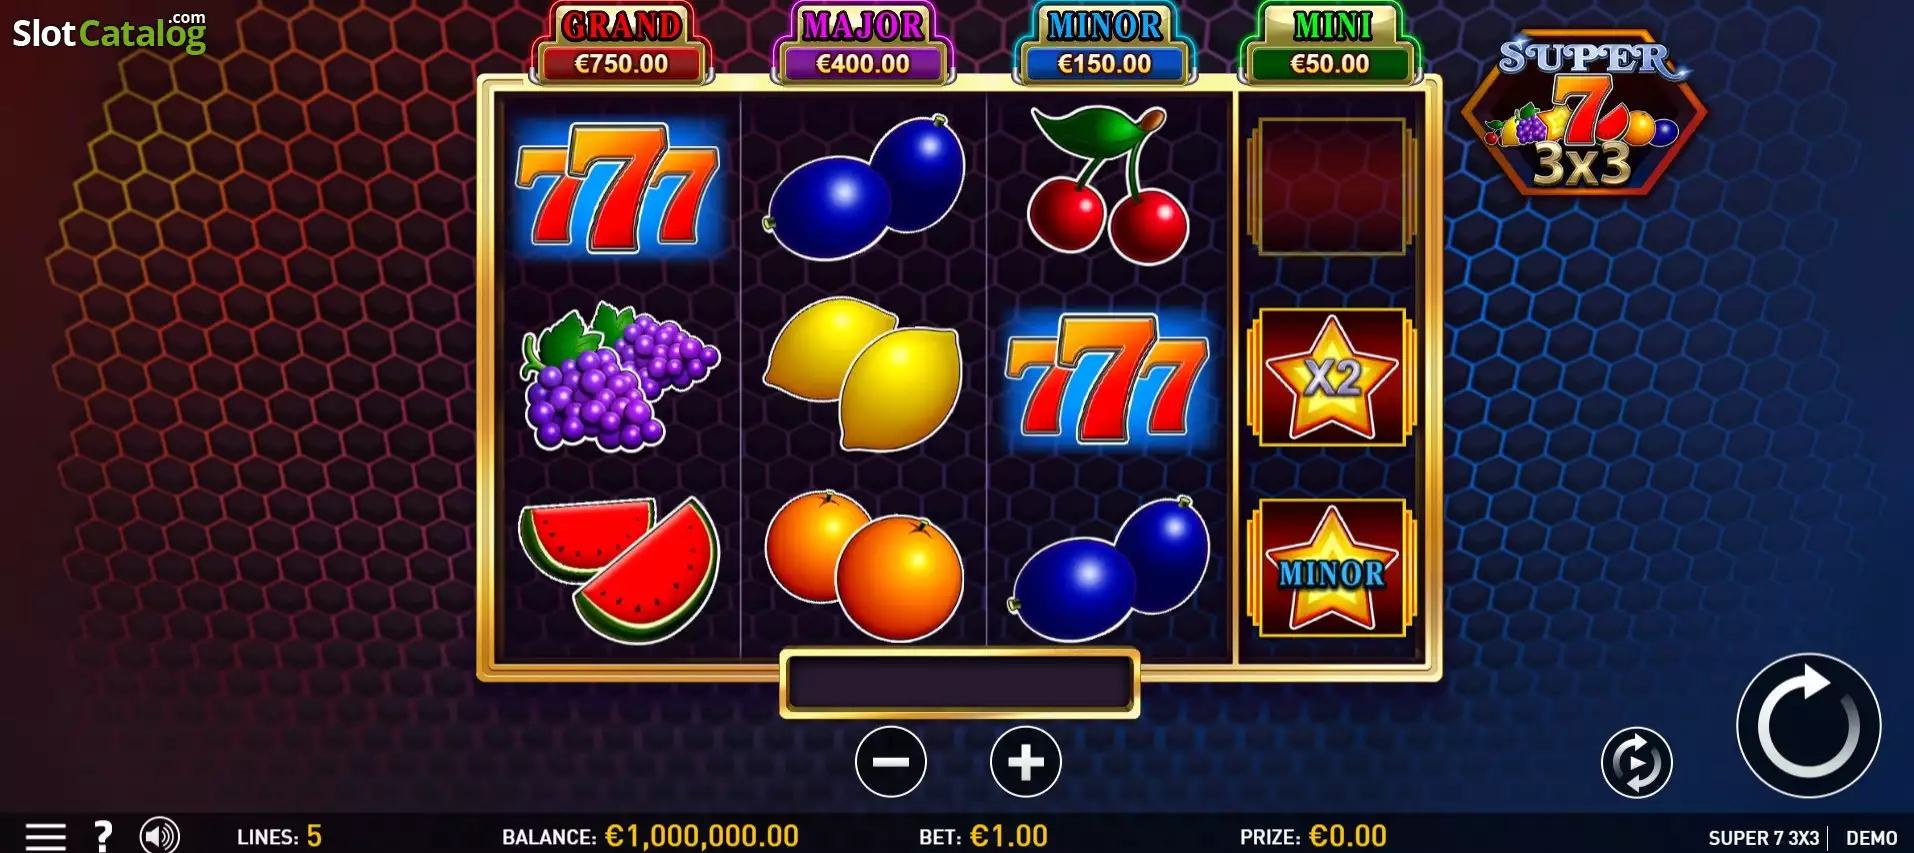Viewport: 1914px width, 853px height.
Task: Click the watermelon symbol on first reel
Action: (x=619, y=568)
